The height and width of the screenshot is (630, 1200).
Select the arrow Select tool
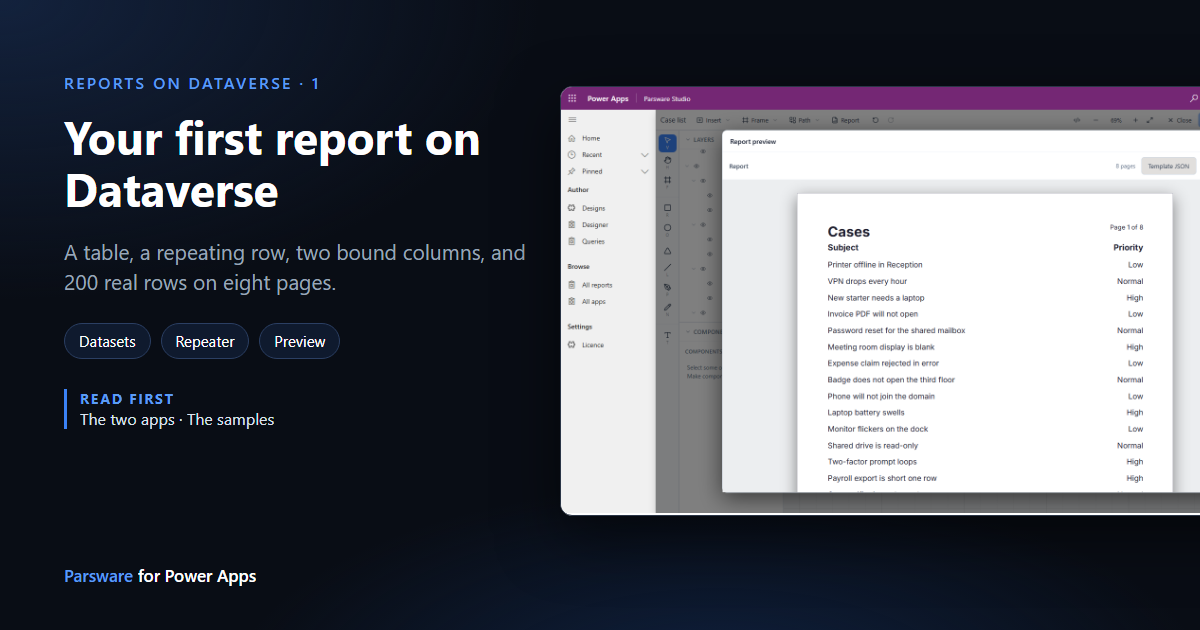[x=668, y=143]
